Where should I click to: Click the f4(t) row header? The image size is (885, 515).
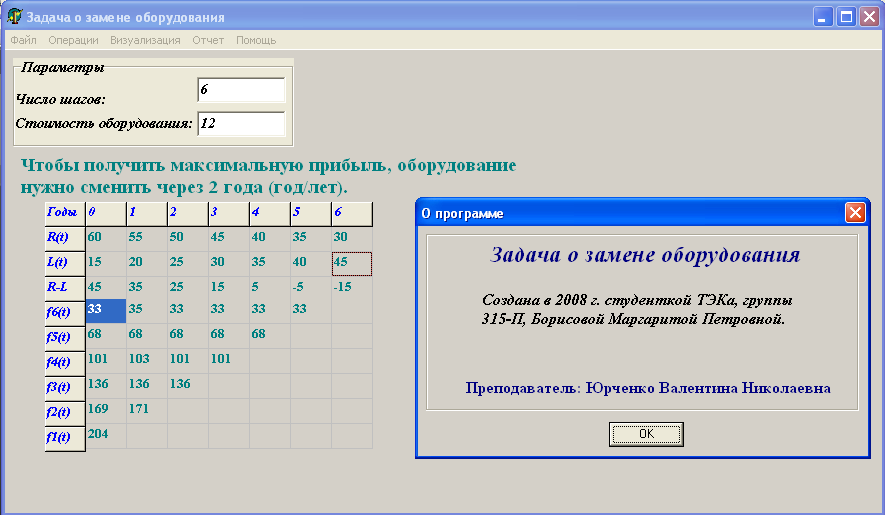pos(65,363)
